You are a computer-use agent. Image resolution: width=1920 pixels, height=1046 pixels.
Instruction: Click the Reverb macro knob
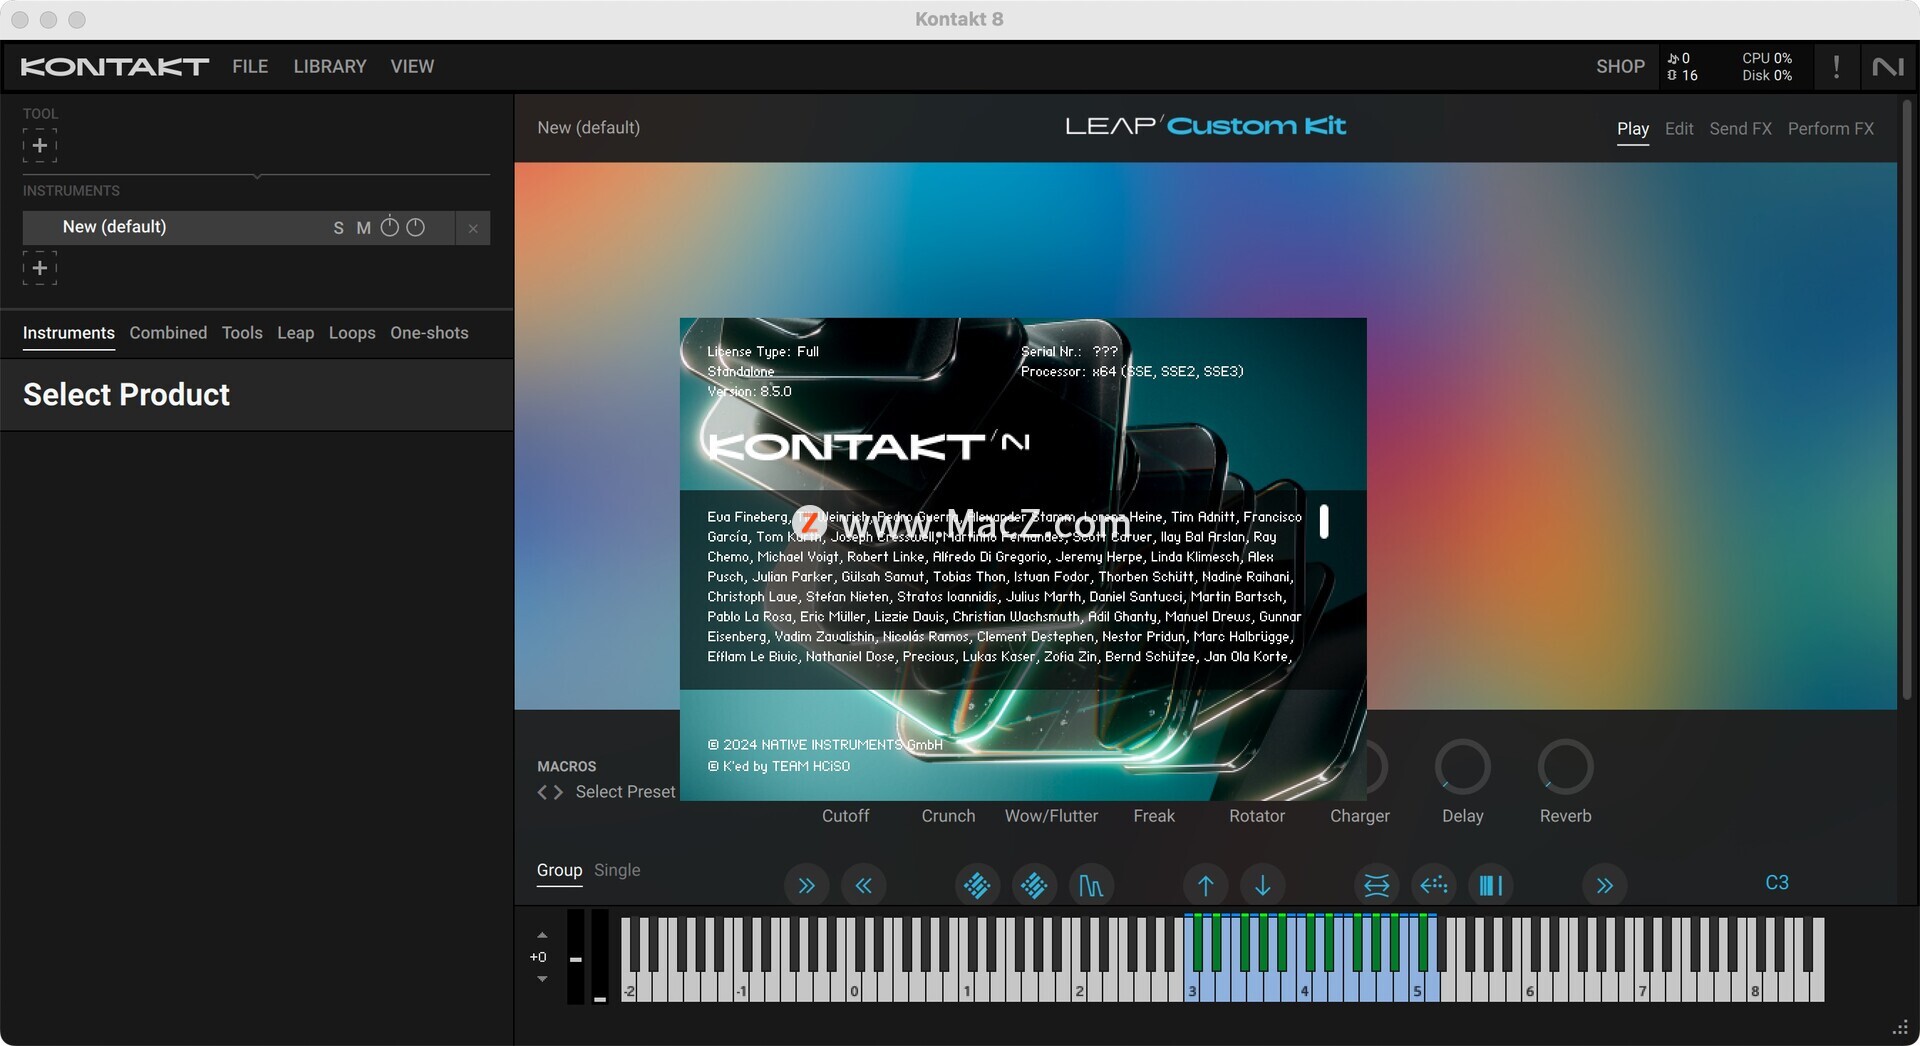pyautogui.click(x=1565, y=767)
